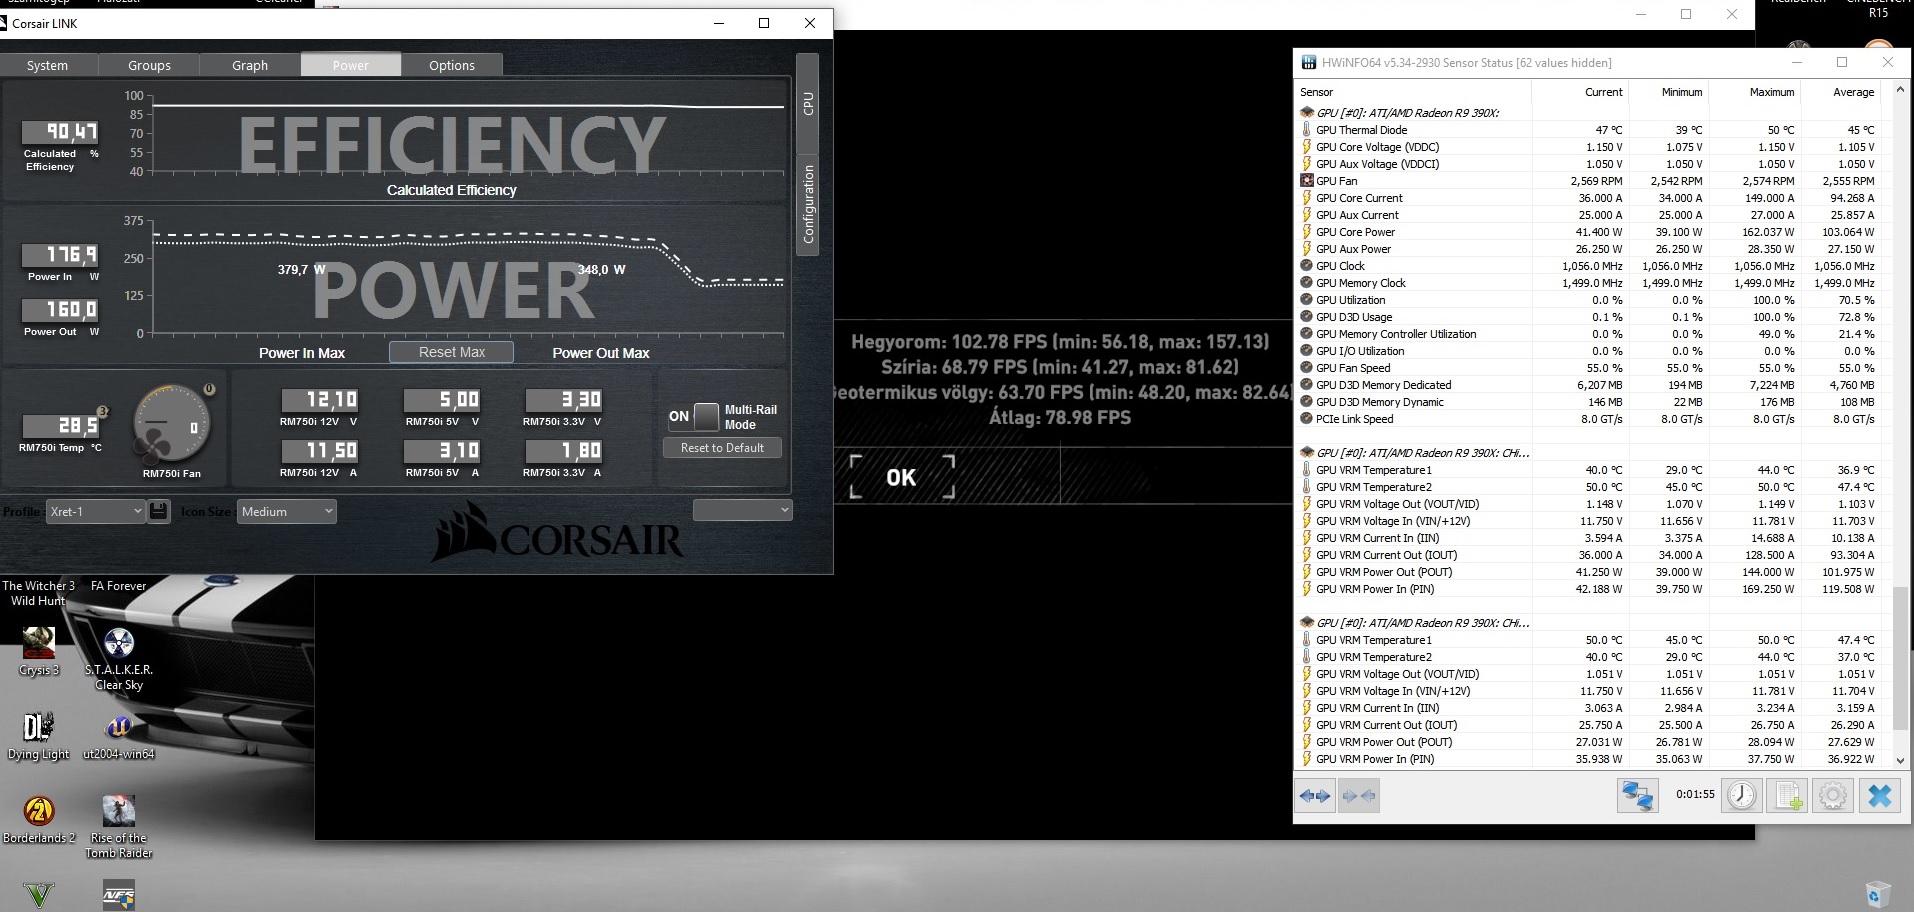The height and width of the screenshot is (912, 1914).
Task: Click the GPU Thermal Diode thermometer icon
Action: coord(1306,130)
